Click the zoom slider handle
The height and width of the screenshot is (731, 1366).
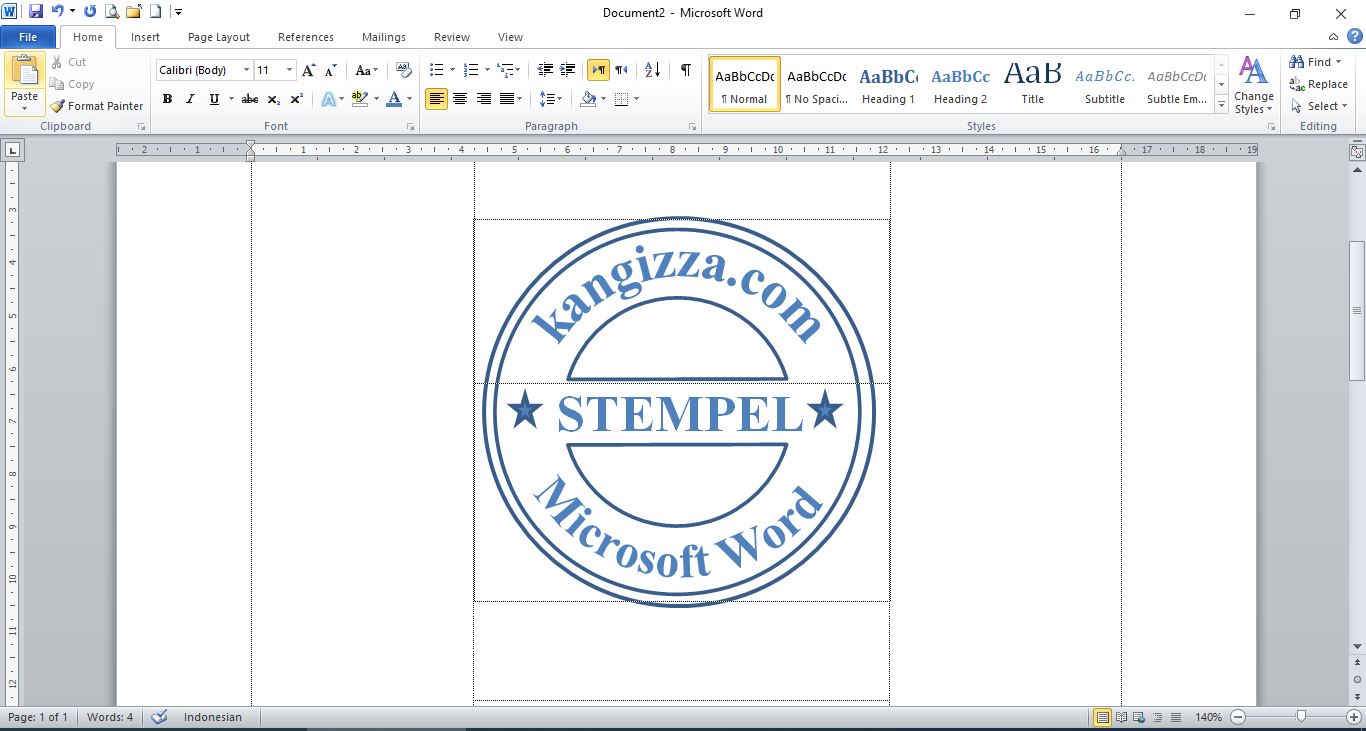[1301, 717]
